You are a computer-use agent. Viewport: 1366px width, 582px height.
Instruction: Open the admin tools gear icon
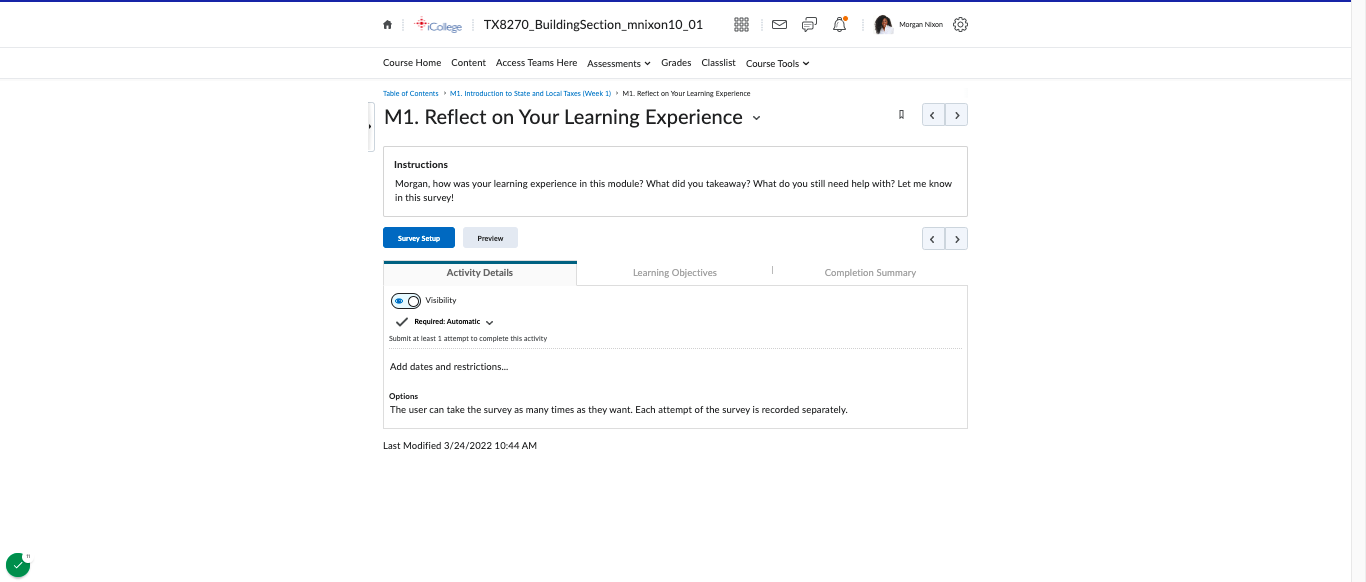[x=960, y=25]
